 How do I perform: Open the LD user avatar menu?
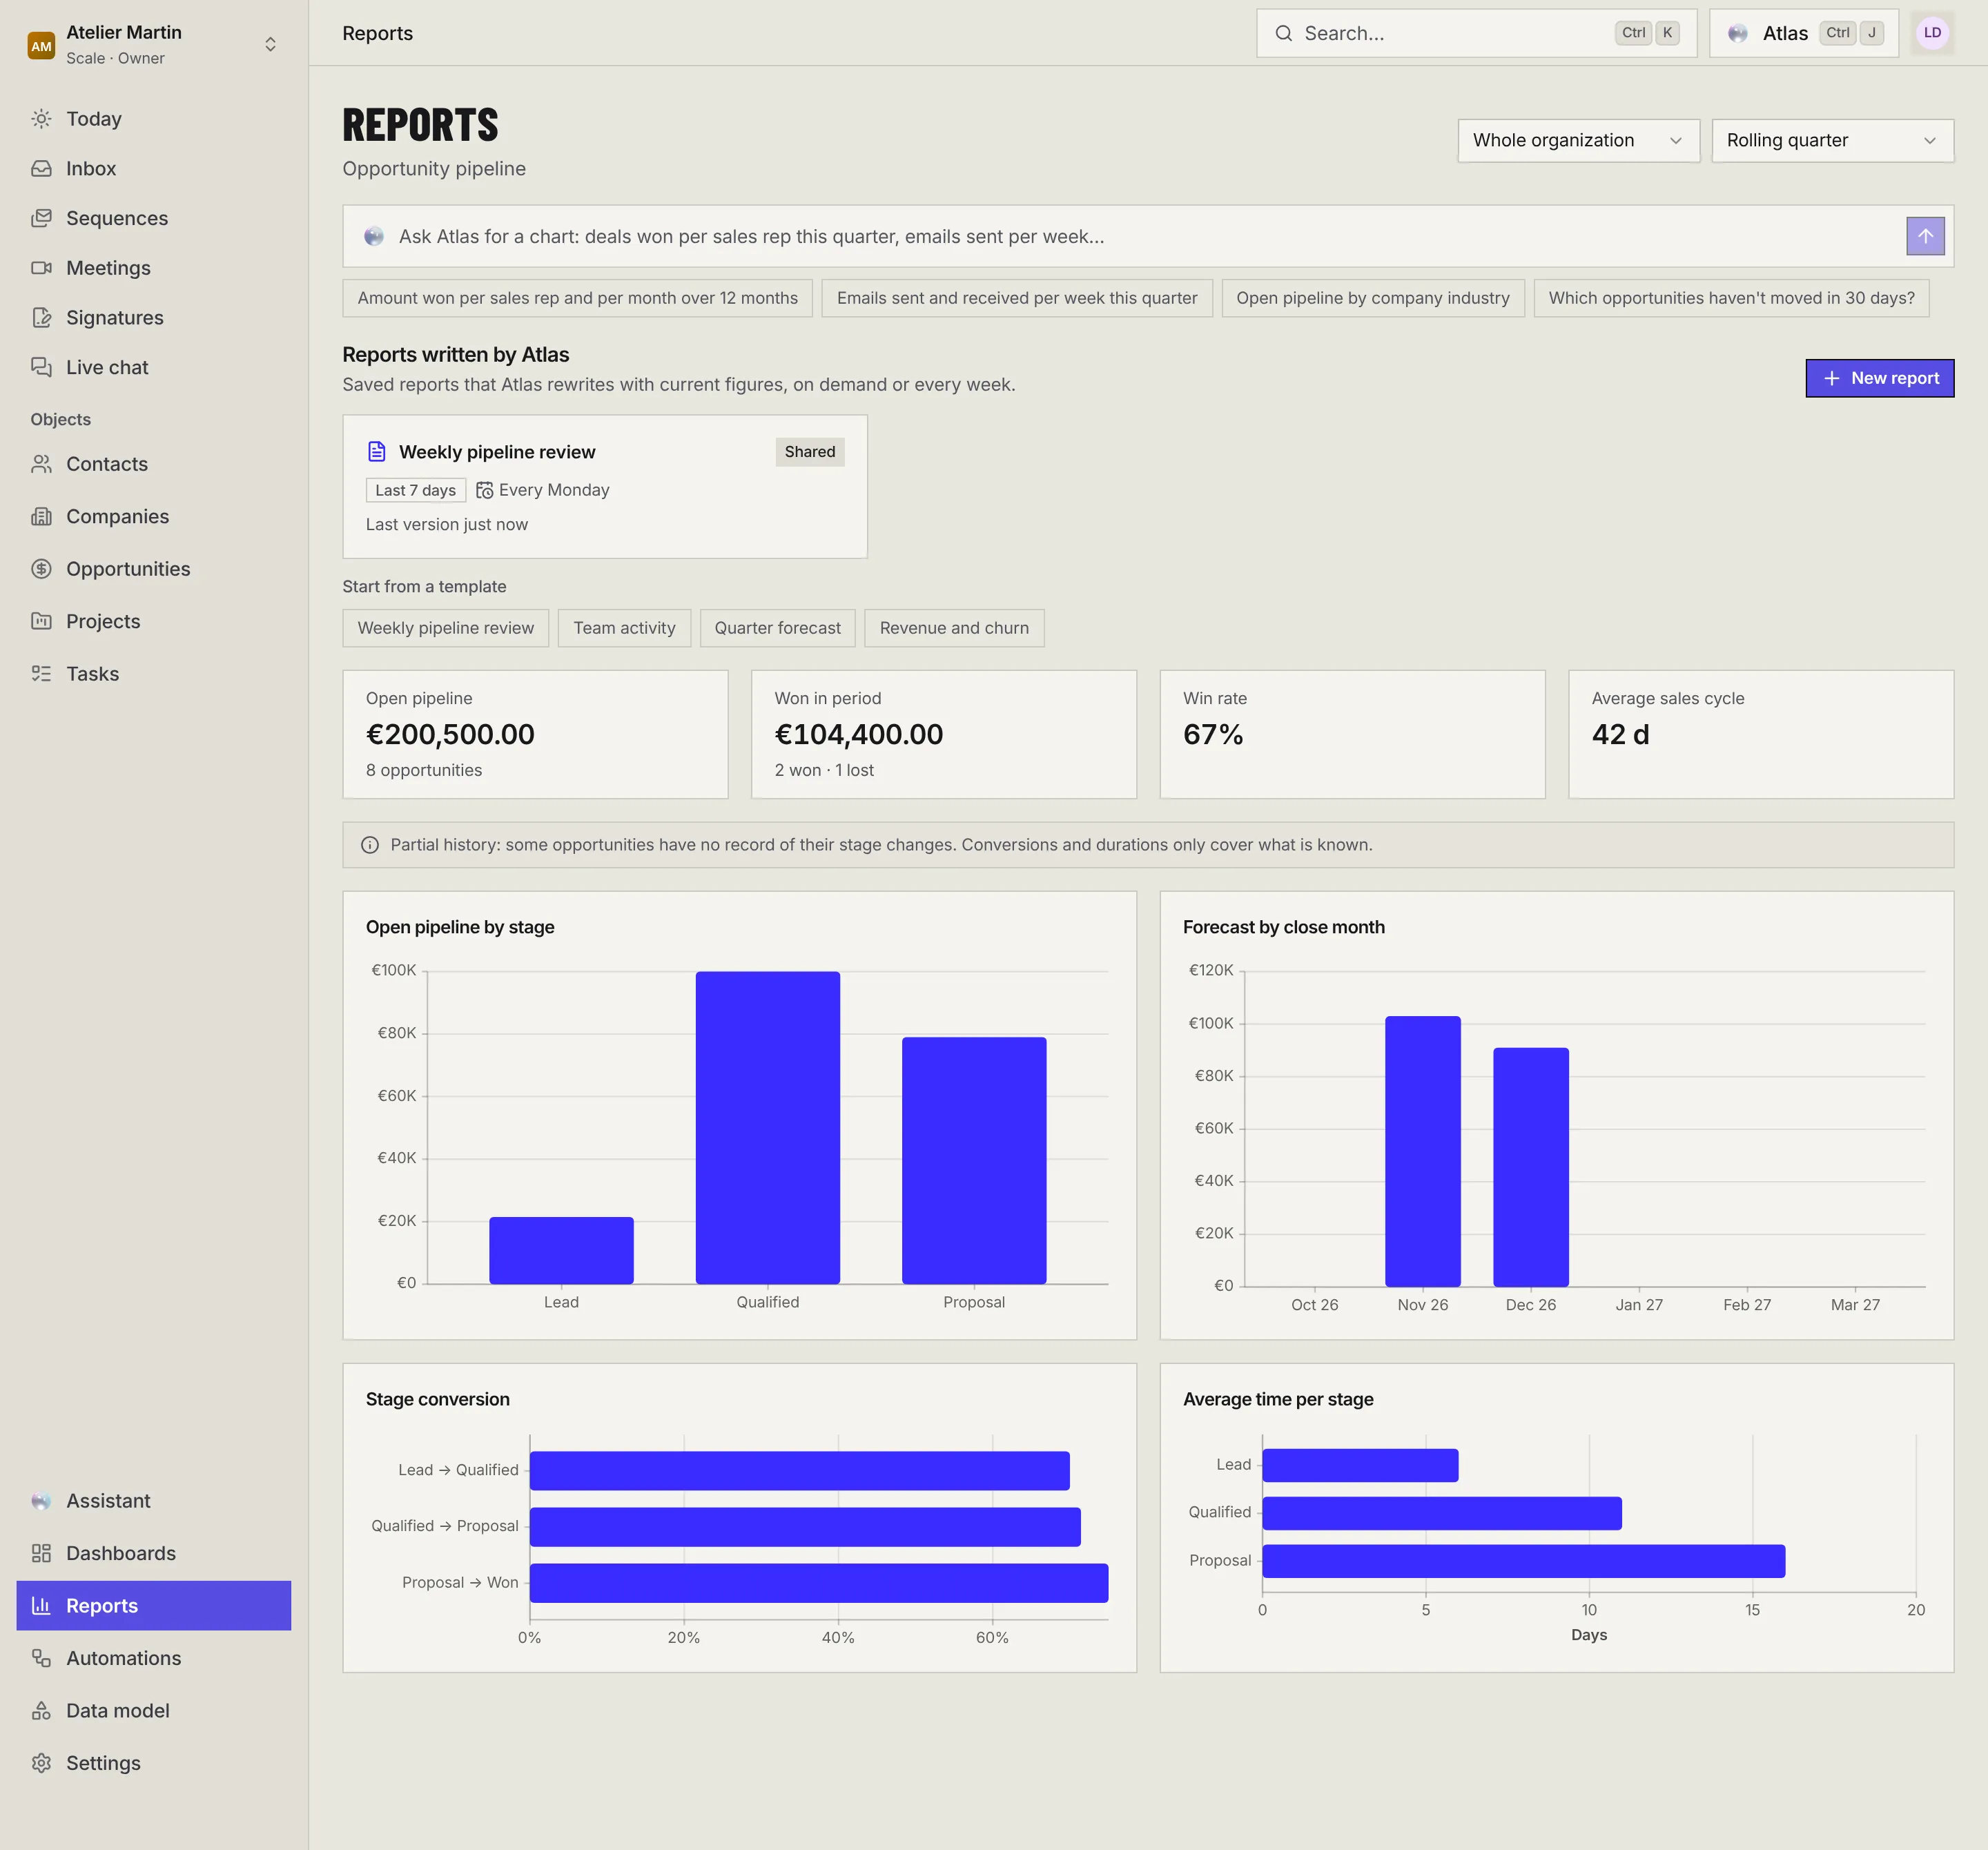tap(1932, 33)
